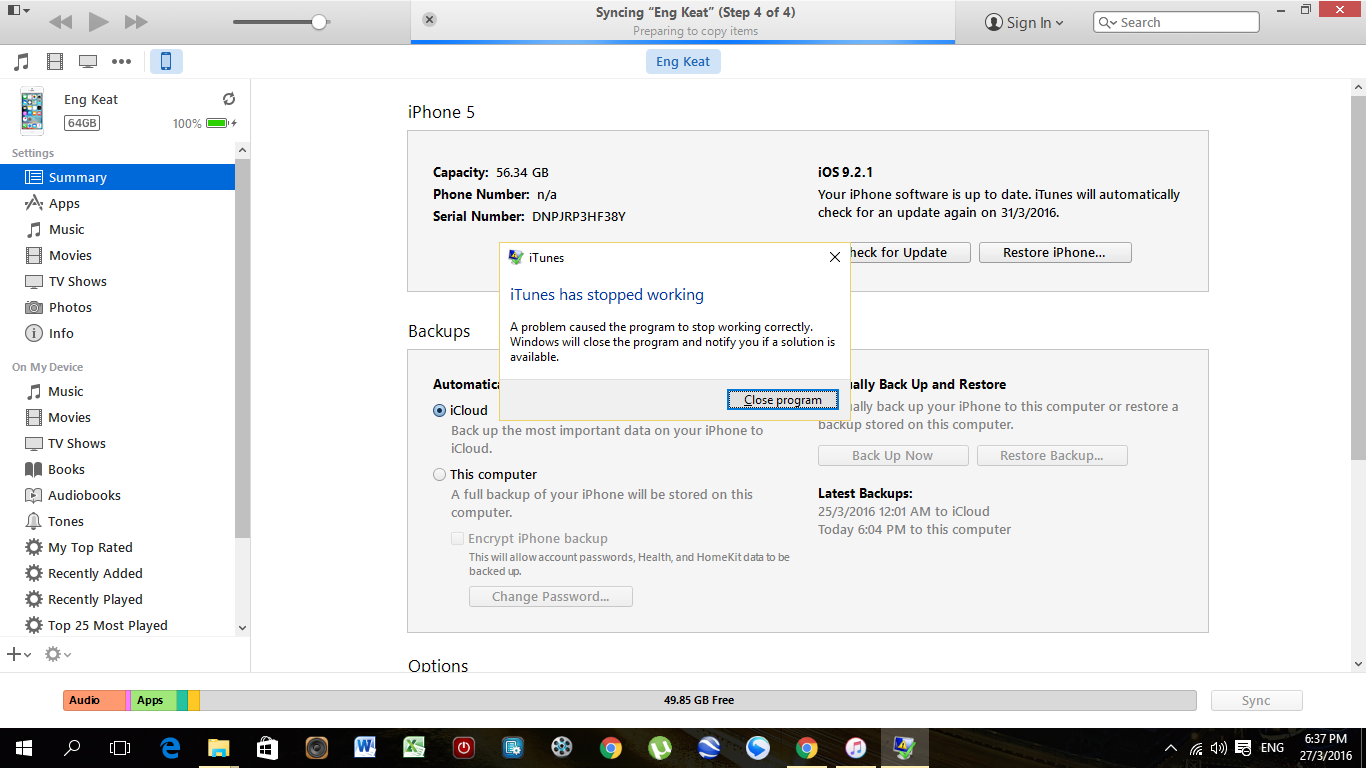Open the iTunes window menu dropdown at top-left

click(18, 10)
